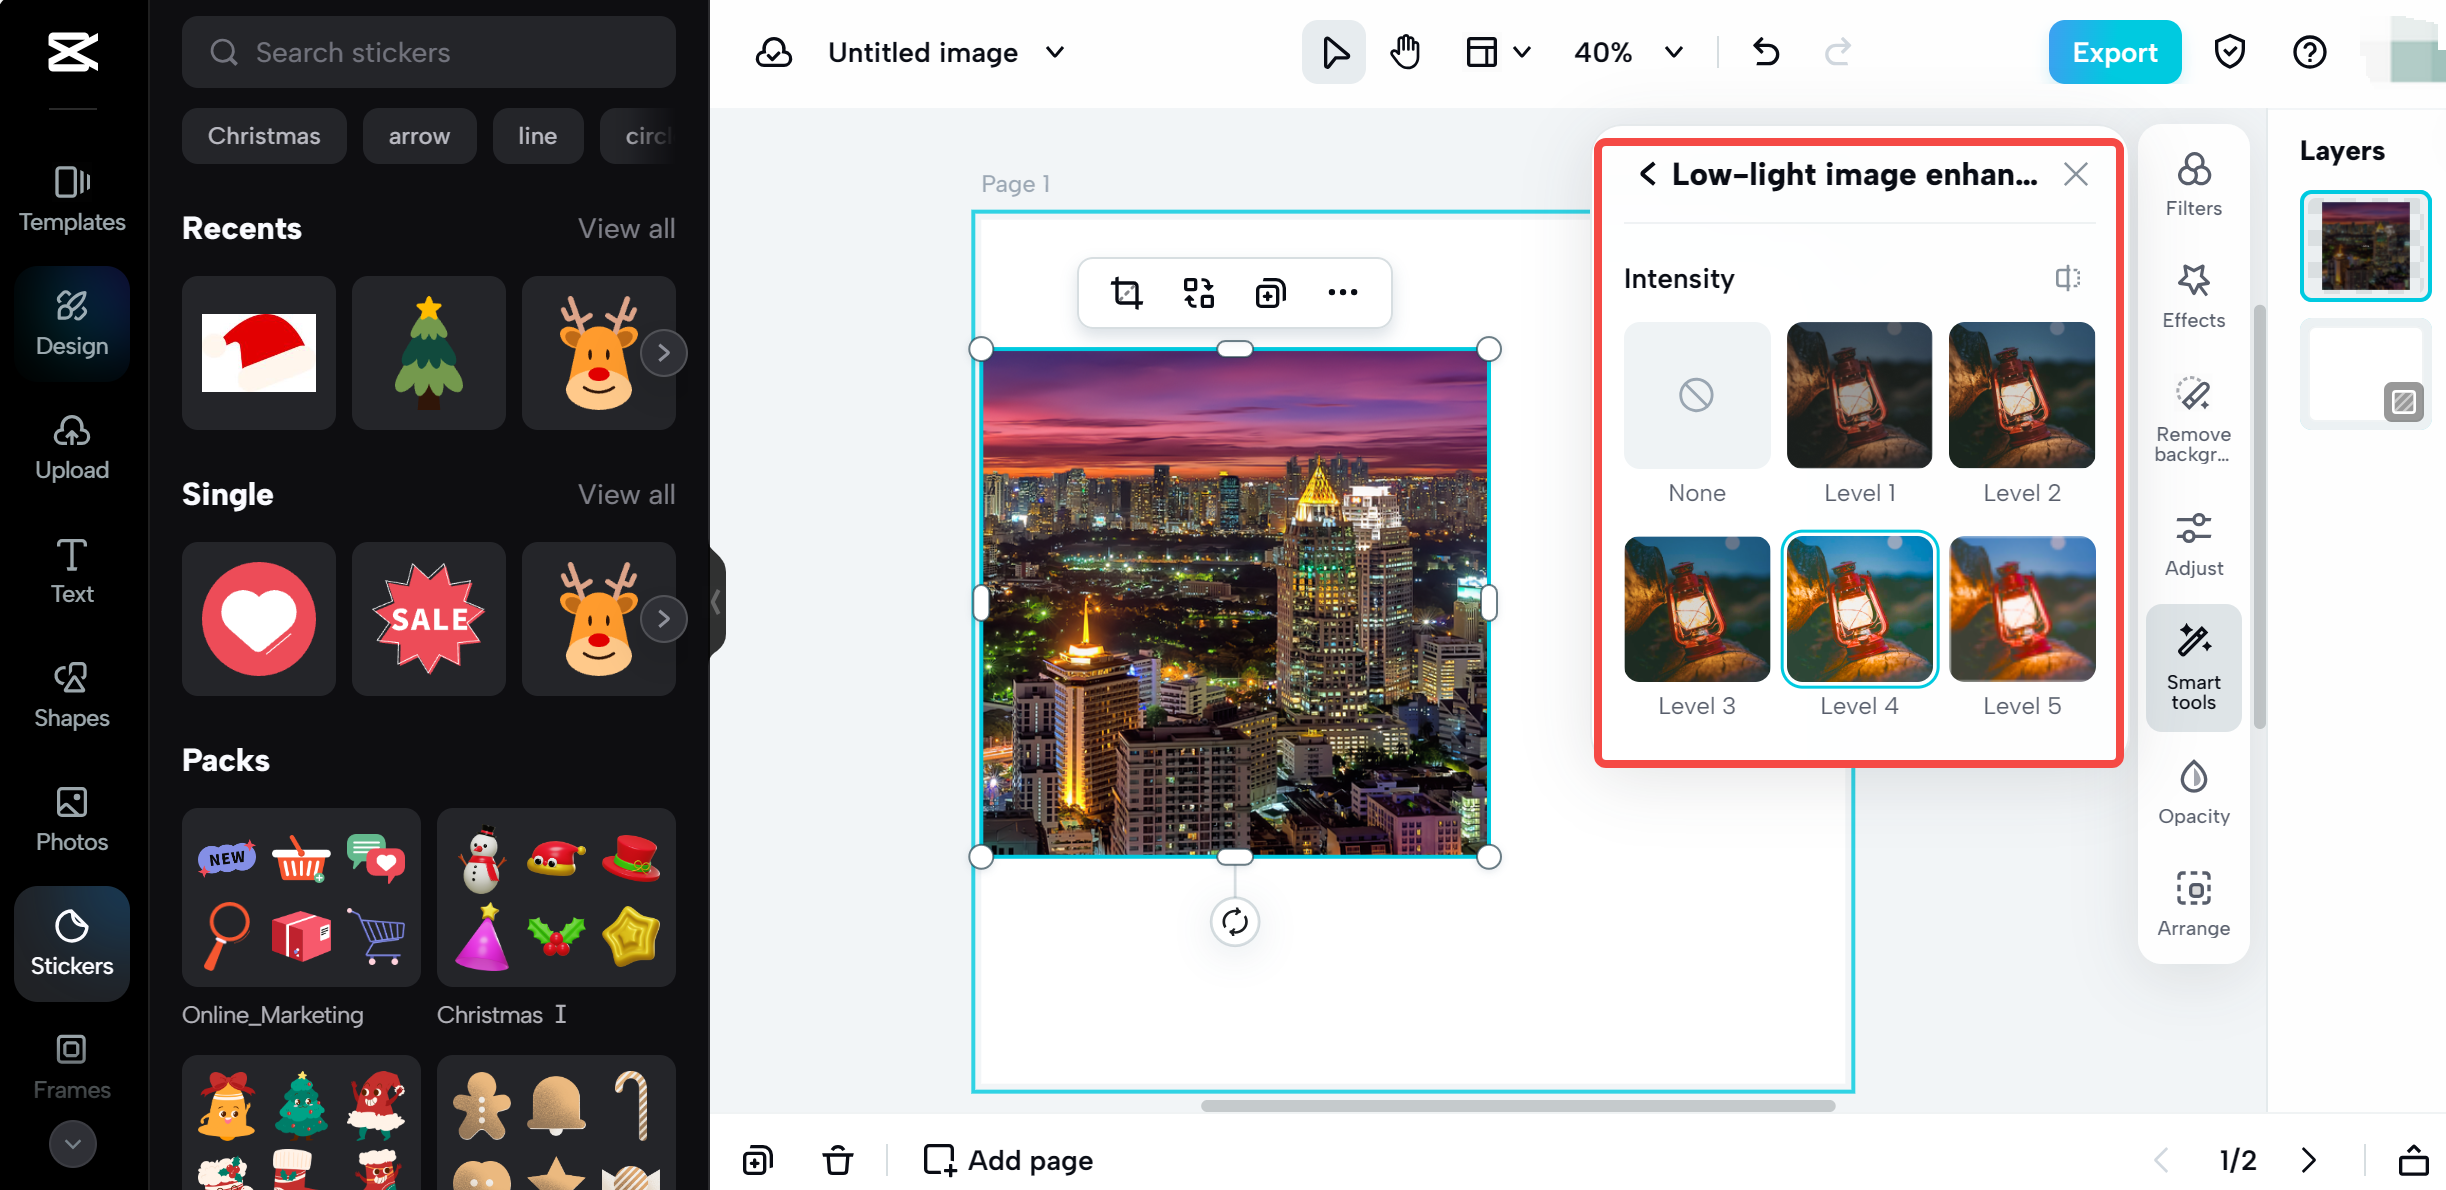The width and height of the screenshot is (2446, 1190).
Task: Click the cloud save status icon
Action: click(773, 52)
